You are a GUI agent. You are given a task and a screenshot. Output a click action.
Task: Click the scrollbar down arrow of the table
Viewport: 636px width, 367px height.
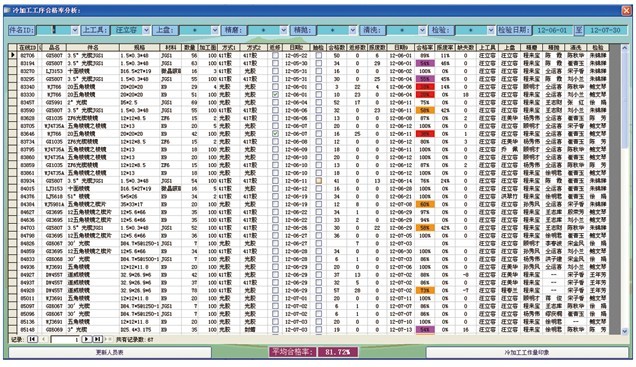tap(625, 331)
